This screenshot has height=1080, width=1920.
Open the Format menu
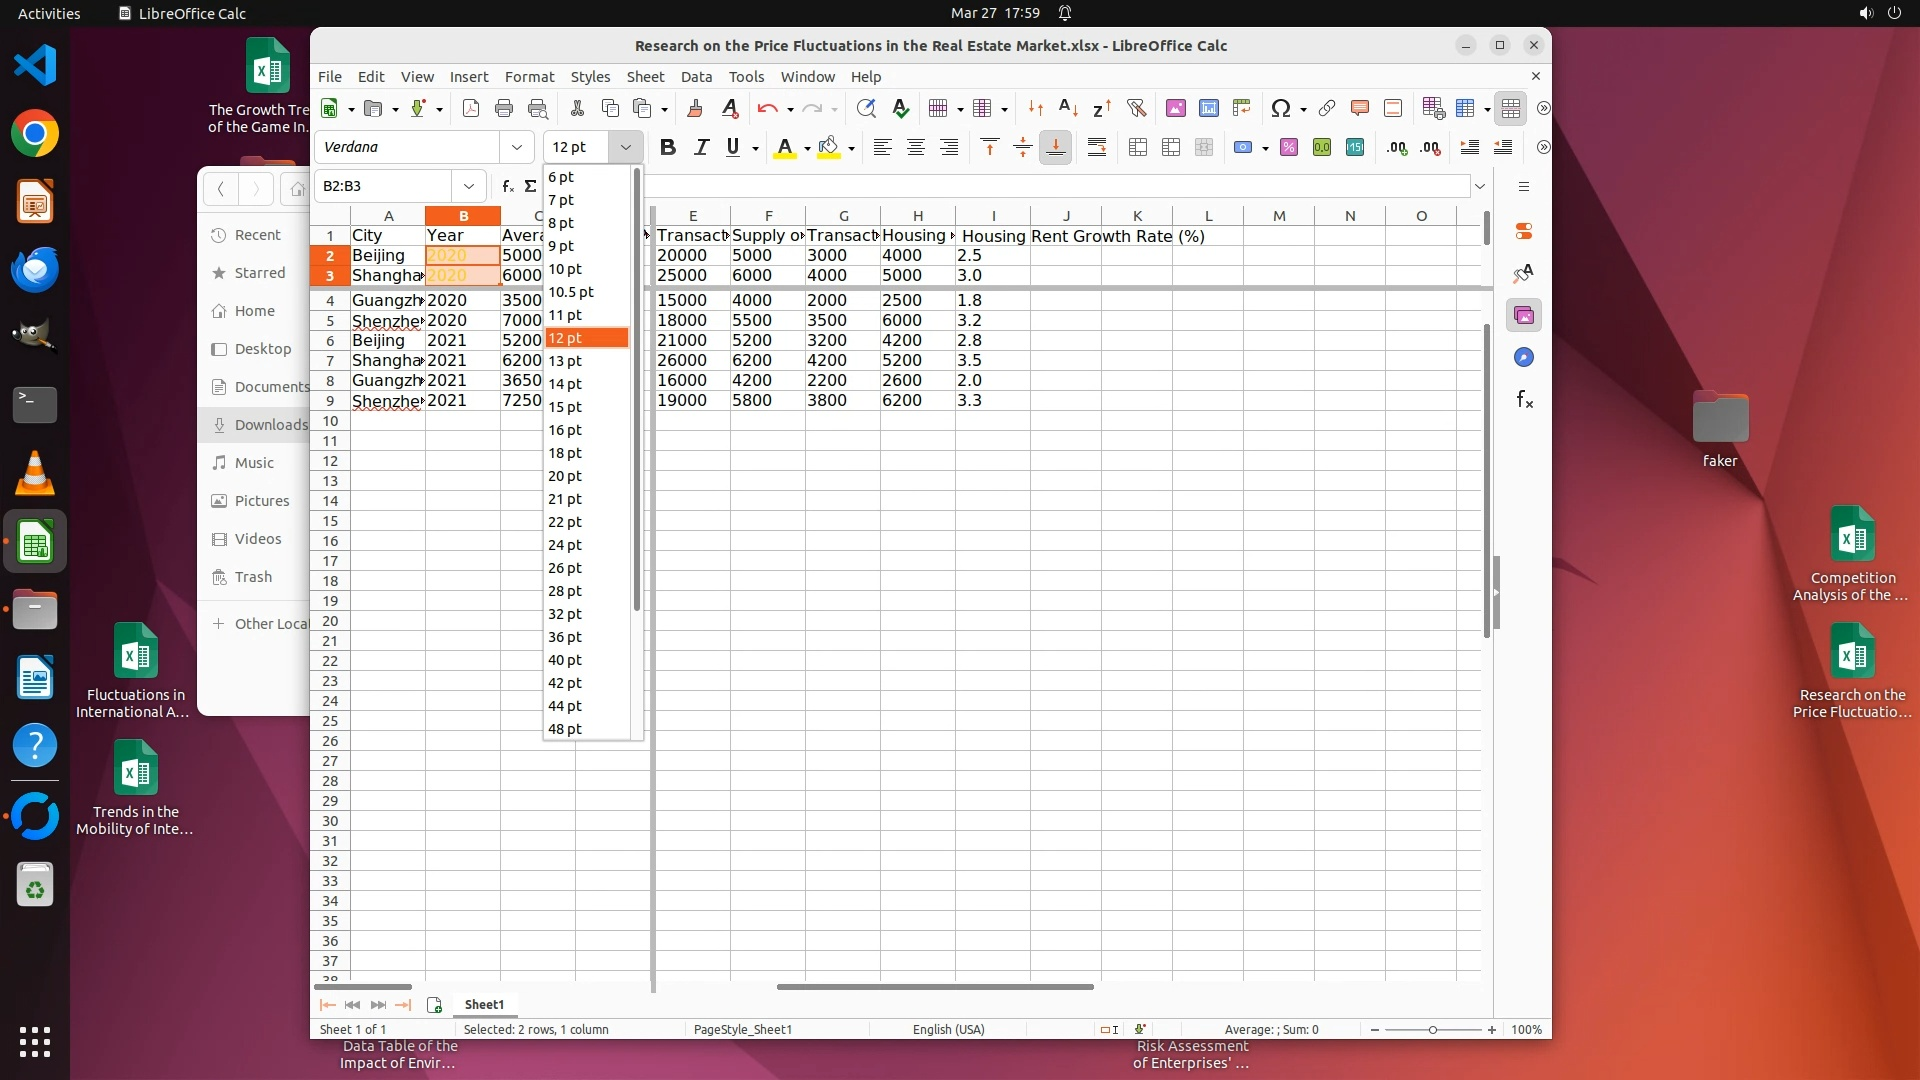[x=529, y=77]
